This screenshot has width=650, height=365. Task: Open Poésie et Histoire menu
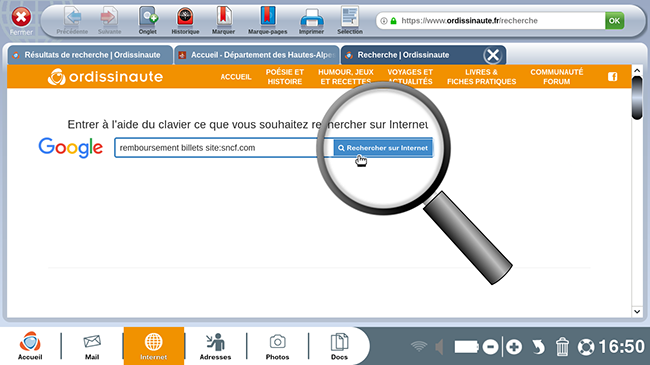[285, 77]
